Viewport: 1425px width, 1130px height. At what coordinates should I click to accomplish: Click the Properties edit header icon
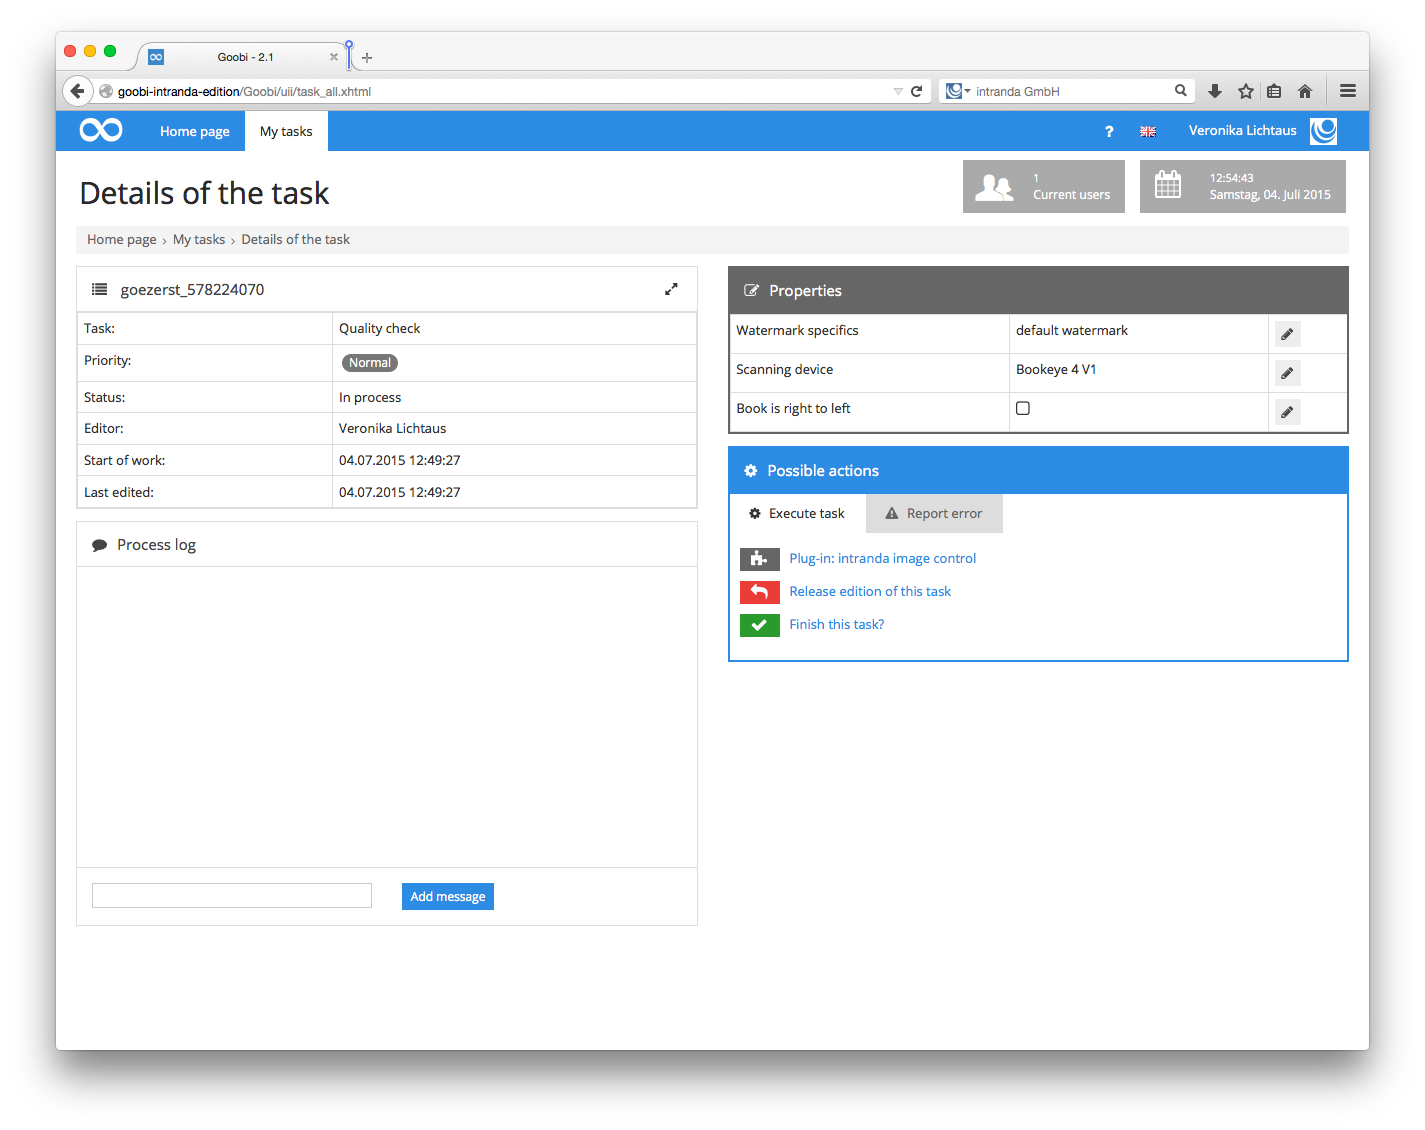[x=752, y=291]
